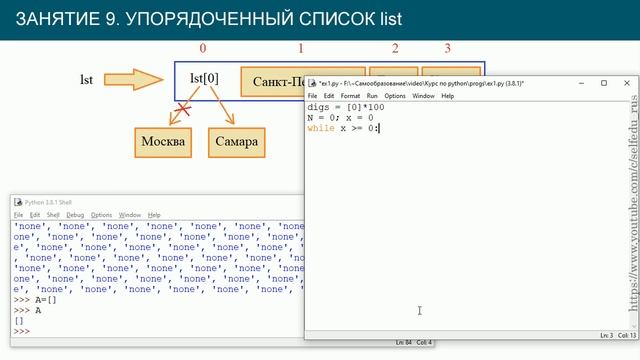
Task: Open Format menu in ex1.py editor
Action: 350,96
